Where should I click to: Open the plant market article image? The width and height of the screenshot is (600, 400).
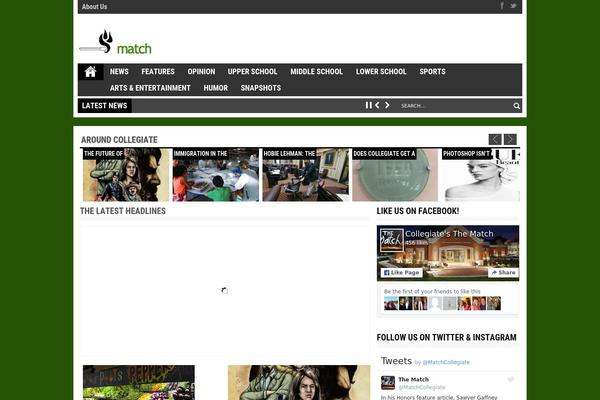(139, 382)
